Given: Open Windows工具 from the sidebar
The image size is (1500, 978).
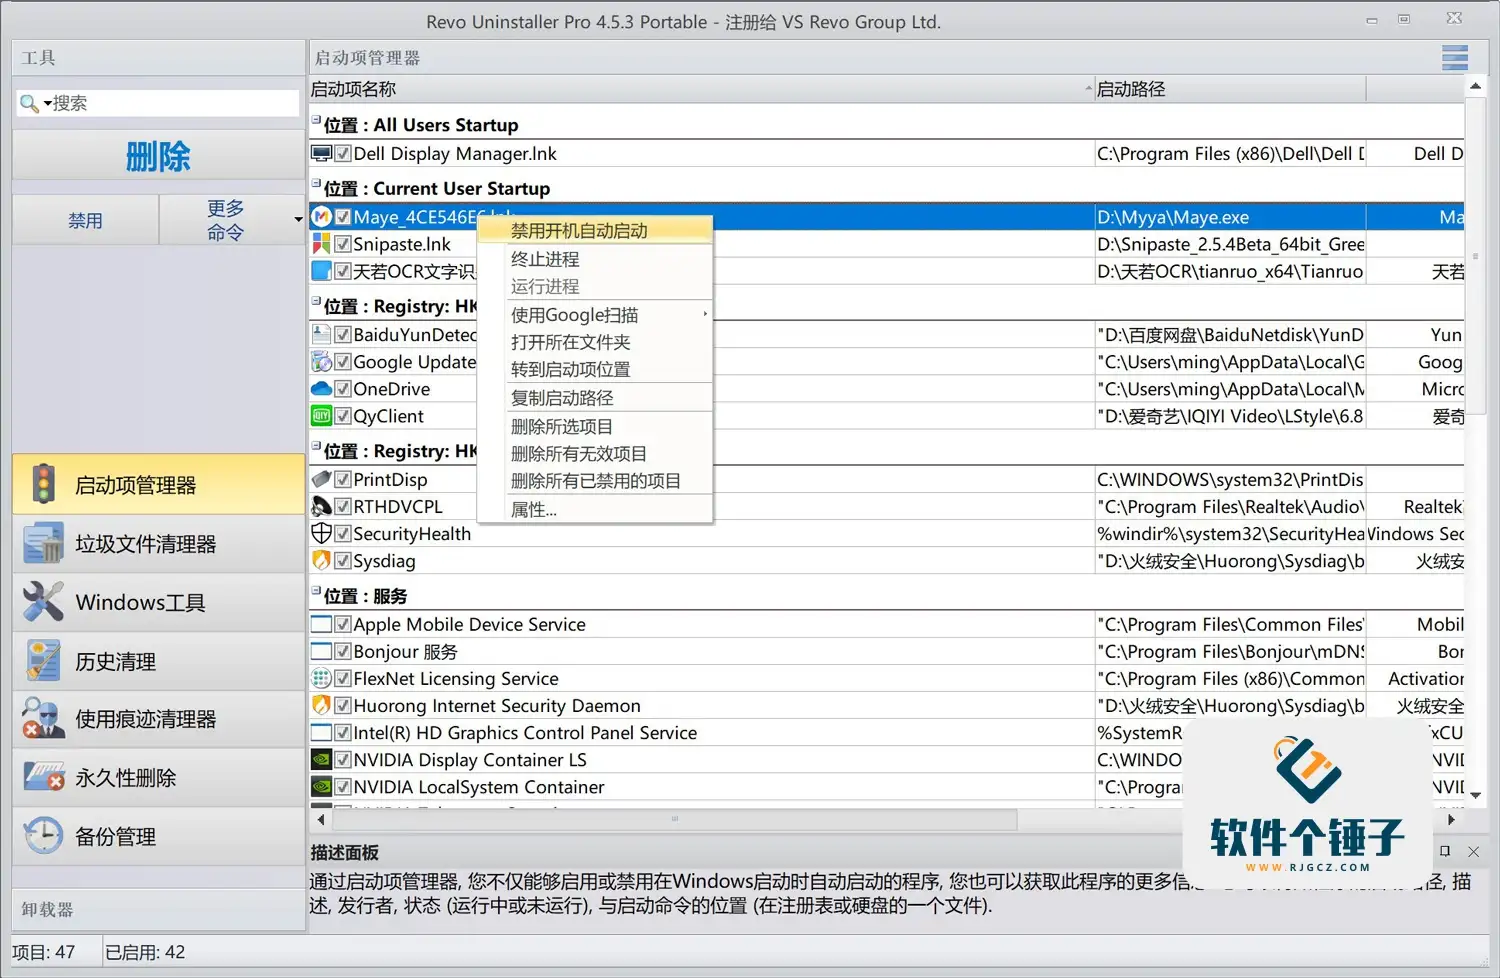Looking at the screenshot, I should [x=158, y=602].
